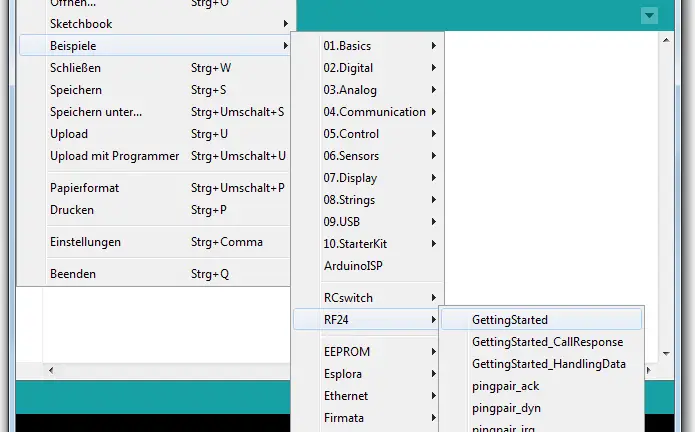Click the horizontal scrollbar right arrow

tap(649, 370)
